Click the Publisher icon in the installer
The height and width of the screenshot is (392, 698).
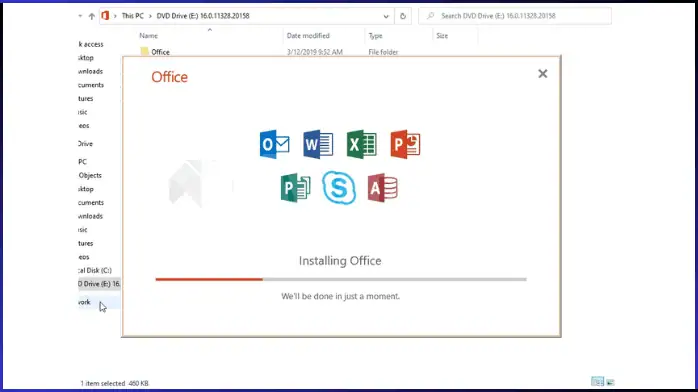click(296, 188)
